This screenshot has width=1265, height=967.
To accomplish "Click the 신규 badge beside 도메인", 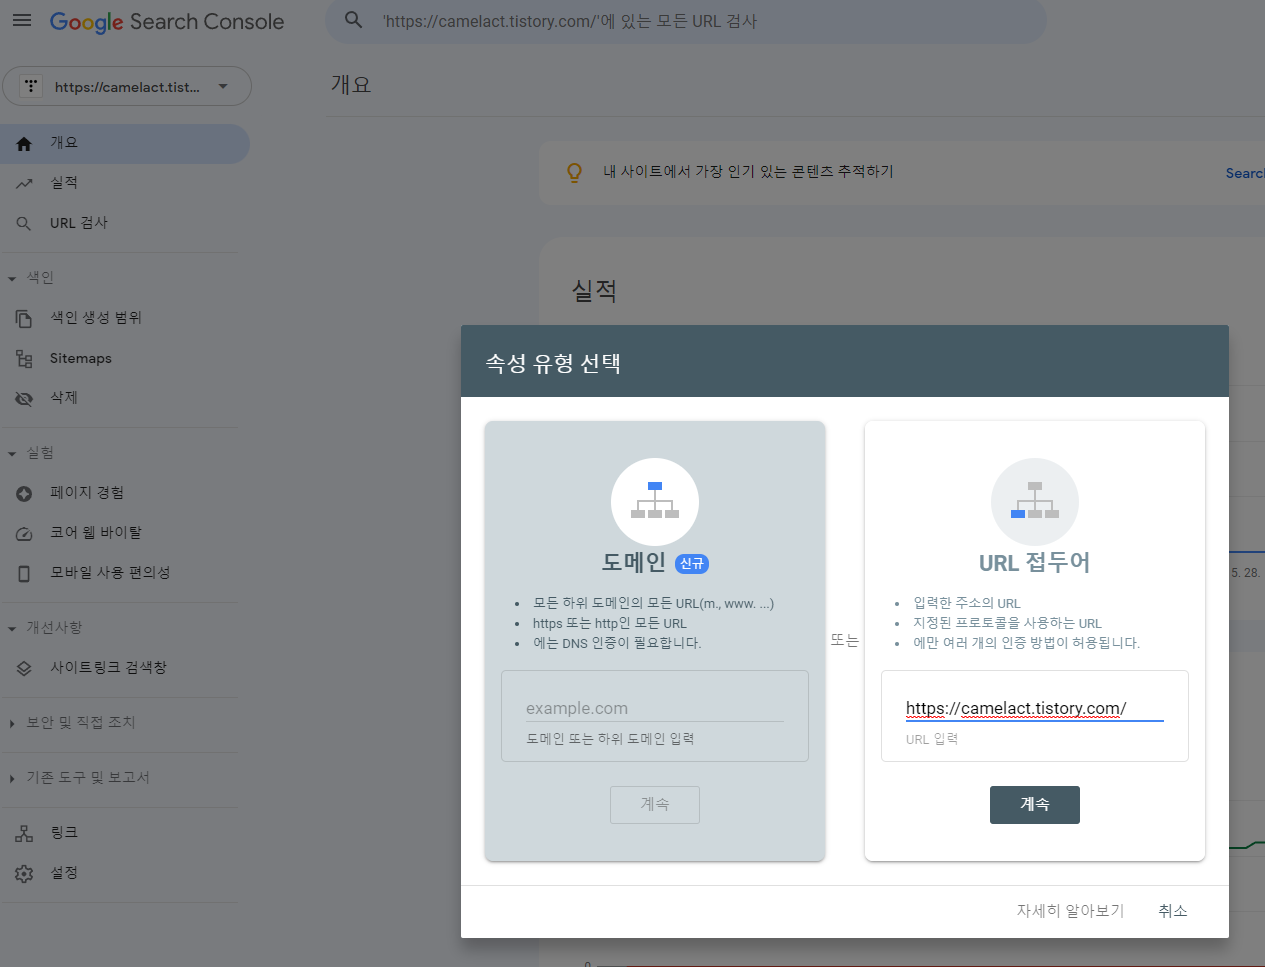I will [x=692, y=564].
